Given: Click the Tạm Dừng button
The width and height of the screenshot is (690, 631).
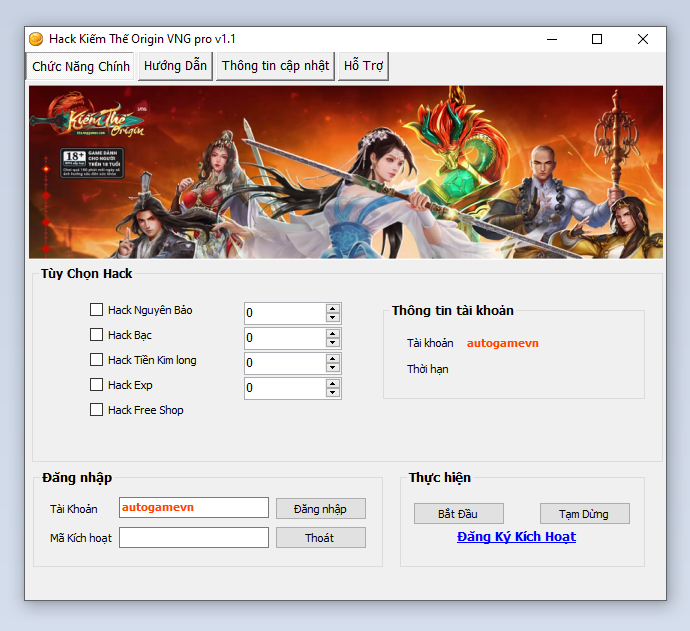Looking at the screenshot, I should click(584, 514).
